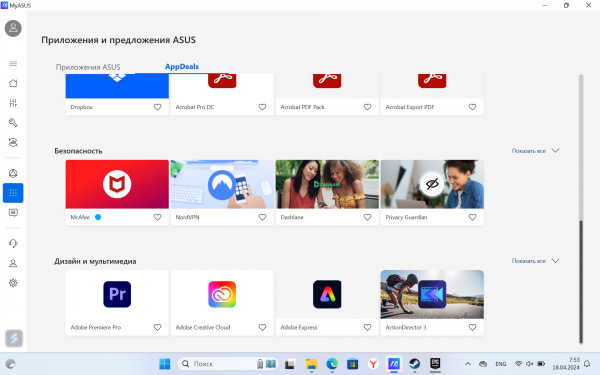Open the live update refresh icon in sidebar
This screenshot has width=600, height=375.
pos(13,142)
